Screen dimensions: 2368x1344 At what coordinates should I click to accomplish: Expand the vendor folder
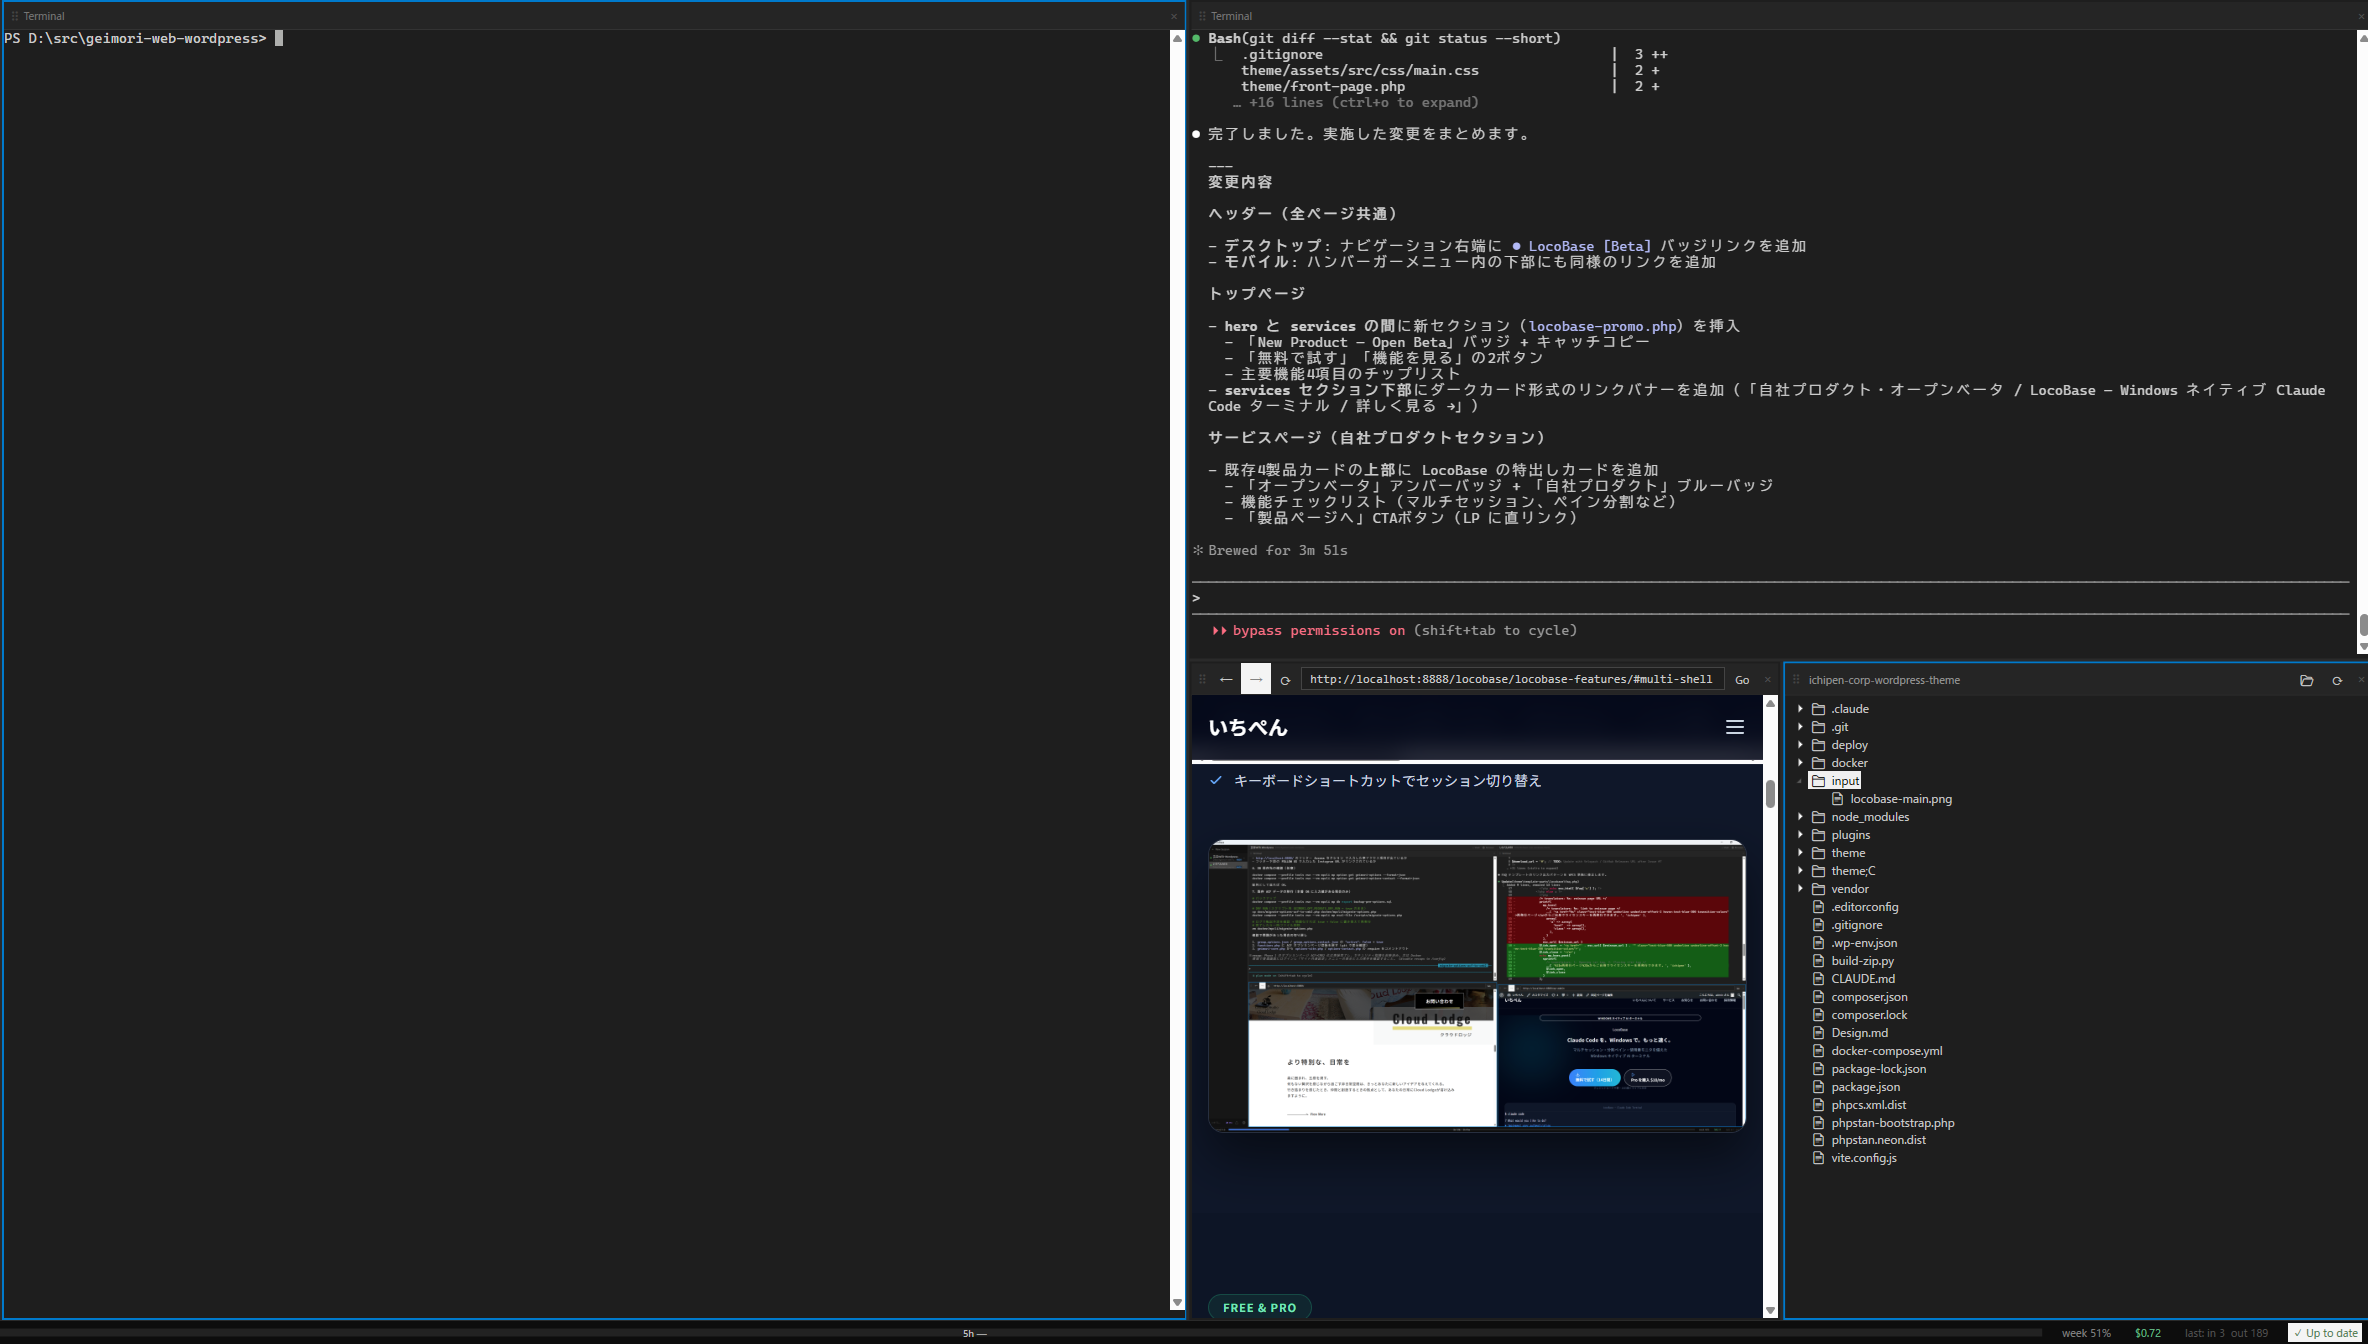tap(1801, 889)
